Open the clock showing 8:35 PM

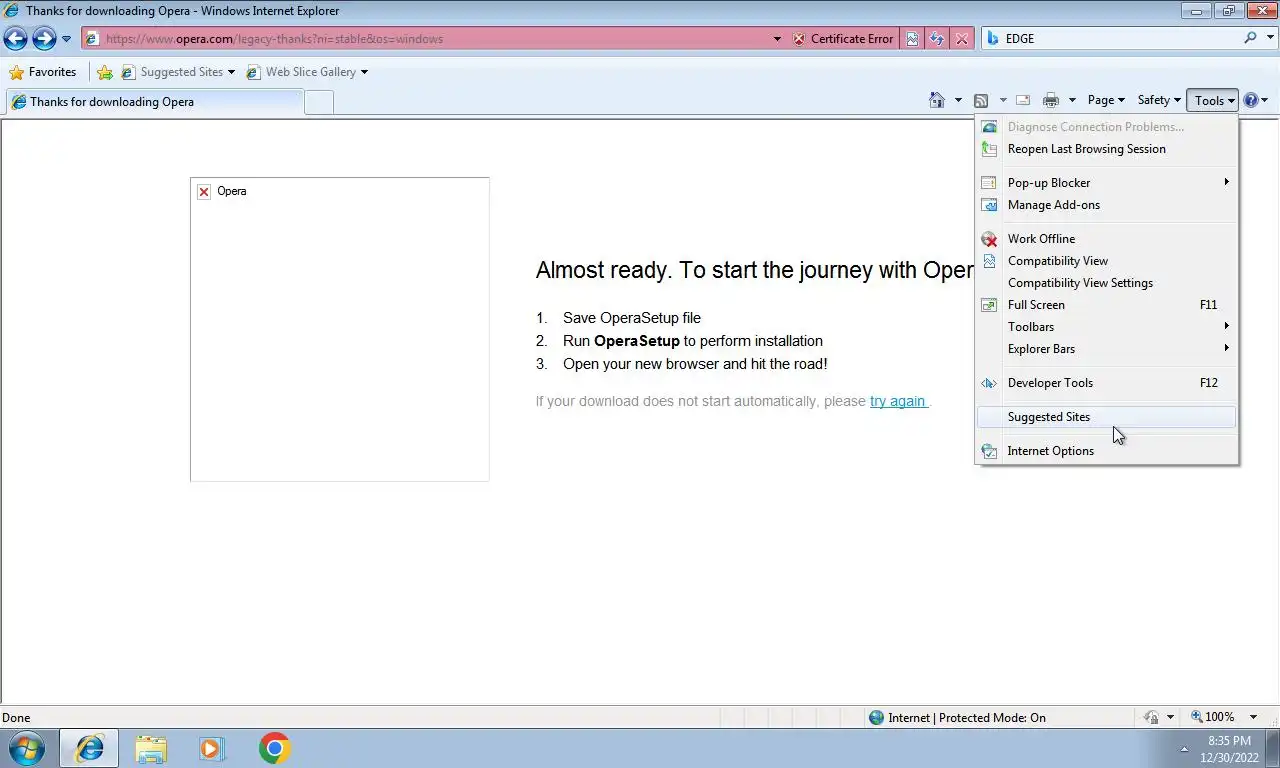tap(1229, 748)
